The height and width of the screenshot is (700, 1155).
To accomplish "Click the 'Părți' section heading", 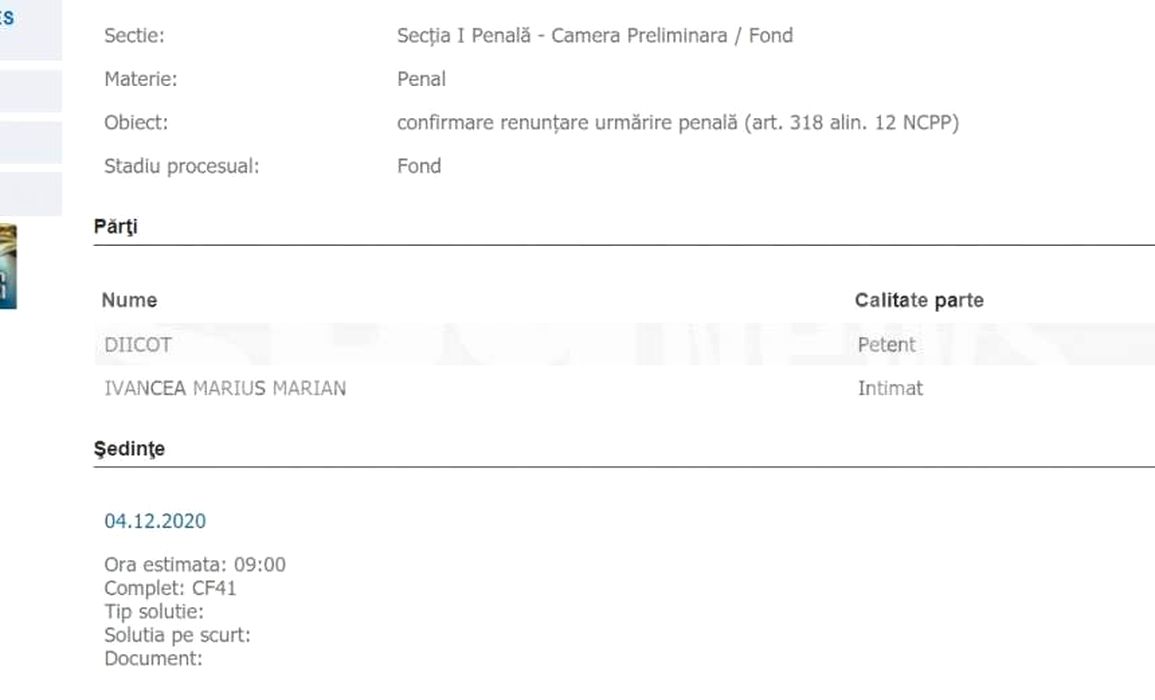I will [116, 227].
